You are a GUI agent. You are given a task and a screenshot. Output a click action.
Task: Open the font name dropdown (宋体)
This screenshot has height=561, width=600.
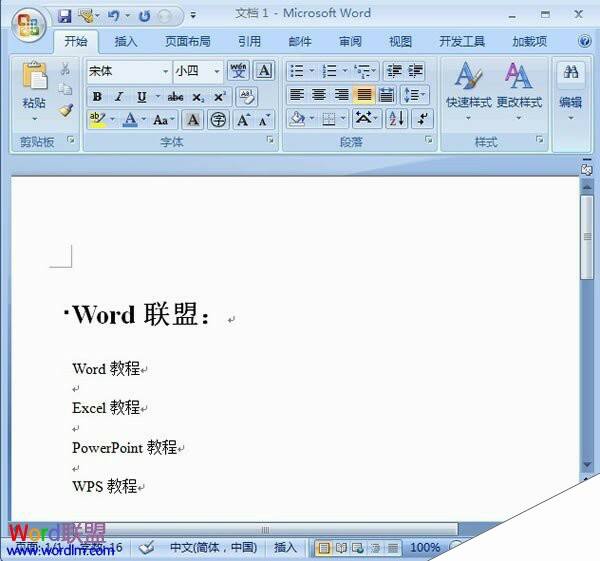[165, 71]
